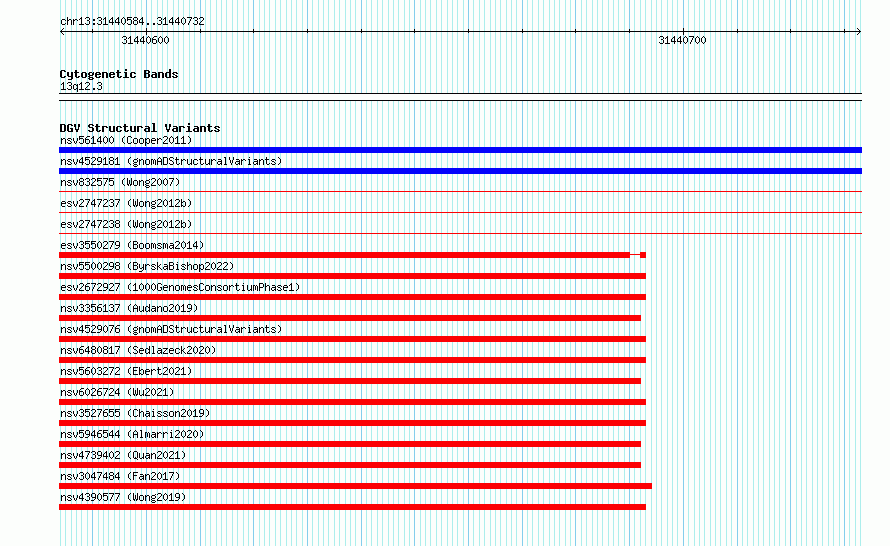
Task: Select the blue bar under nsv4529181
Action: click(460, 171)
